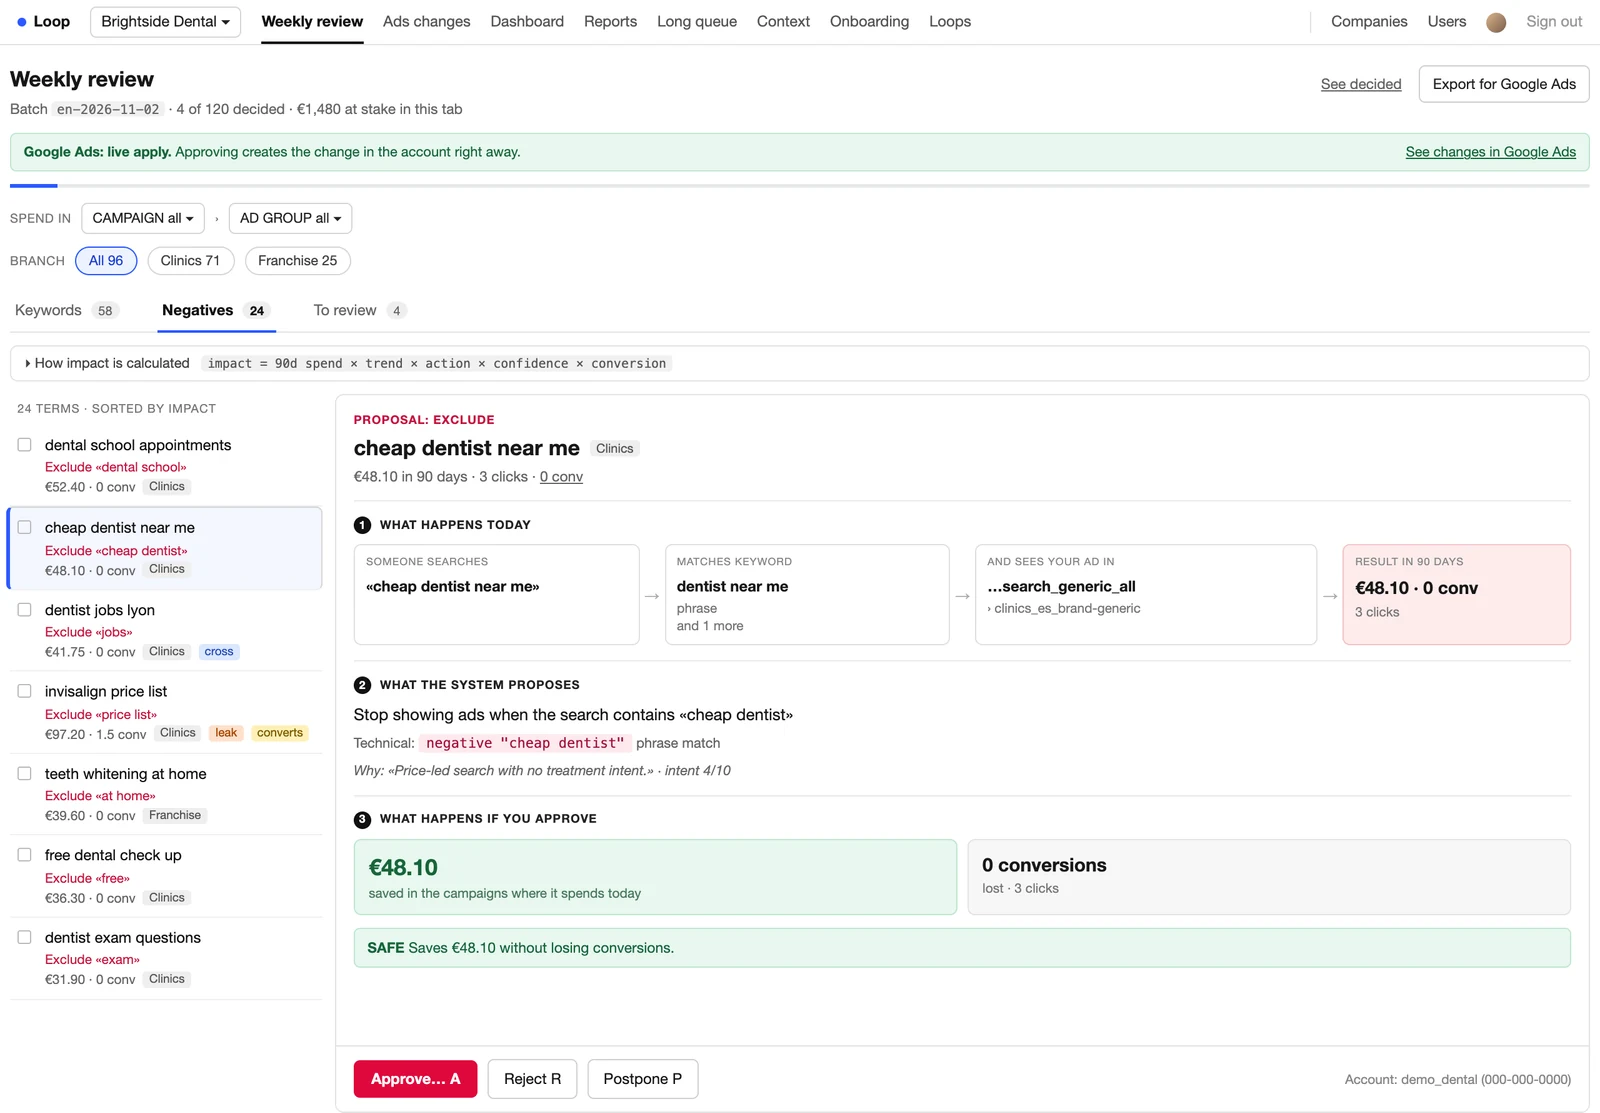Open the user avatar in top bar
This screenshot has height=1113, width=1600.
point(1496,22)
